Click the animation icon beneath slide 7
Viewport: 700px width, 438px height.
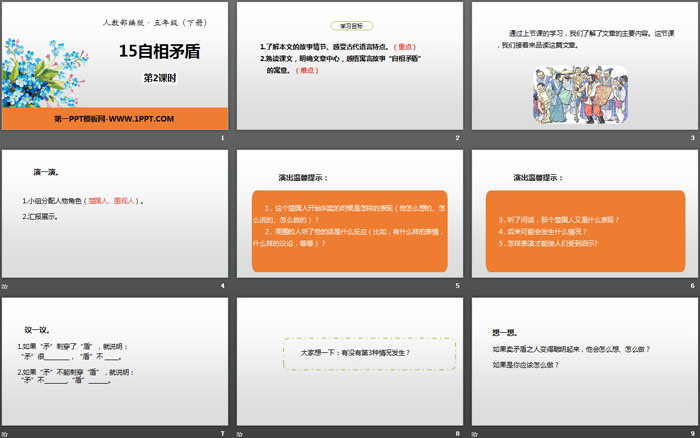coord(5,432)
